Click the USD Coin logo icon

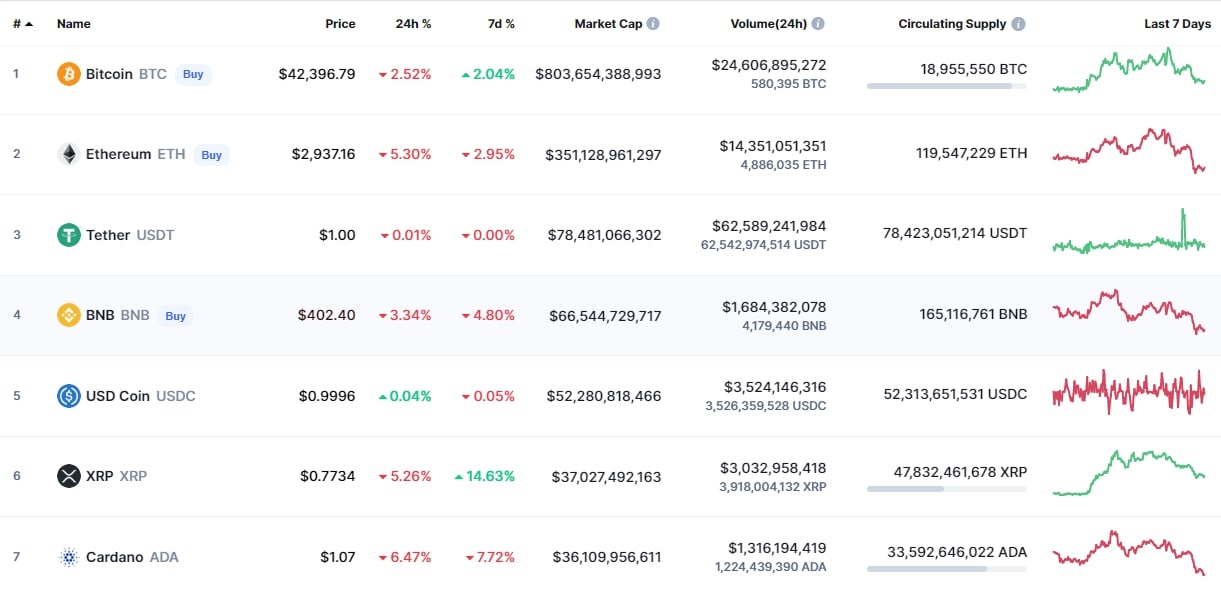pos(69,396)
